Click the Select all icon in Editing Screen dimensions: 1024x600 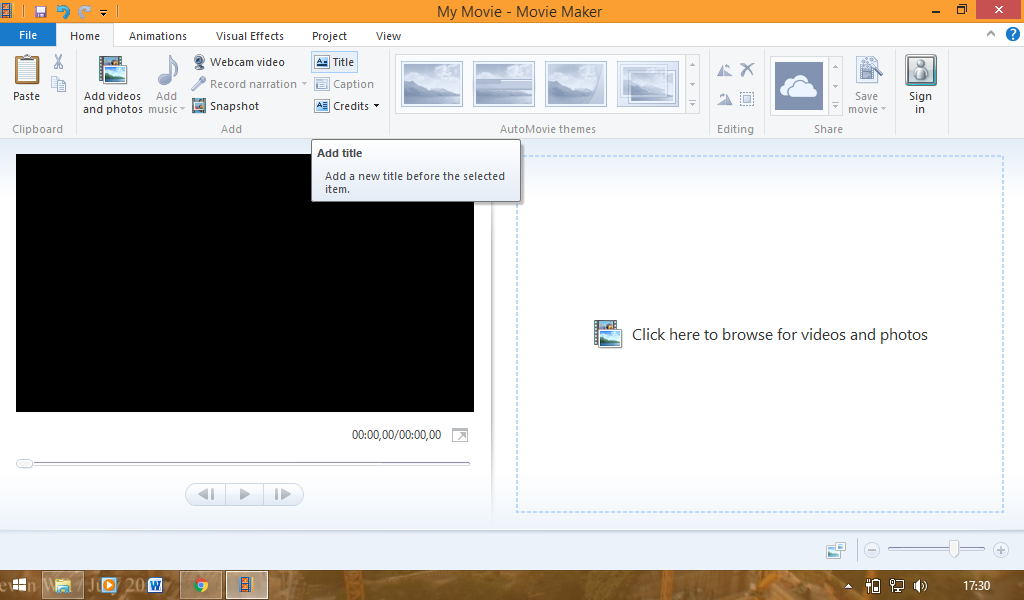click(747, 99)
